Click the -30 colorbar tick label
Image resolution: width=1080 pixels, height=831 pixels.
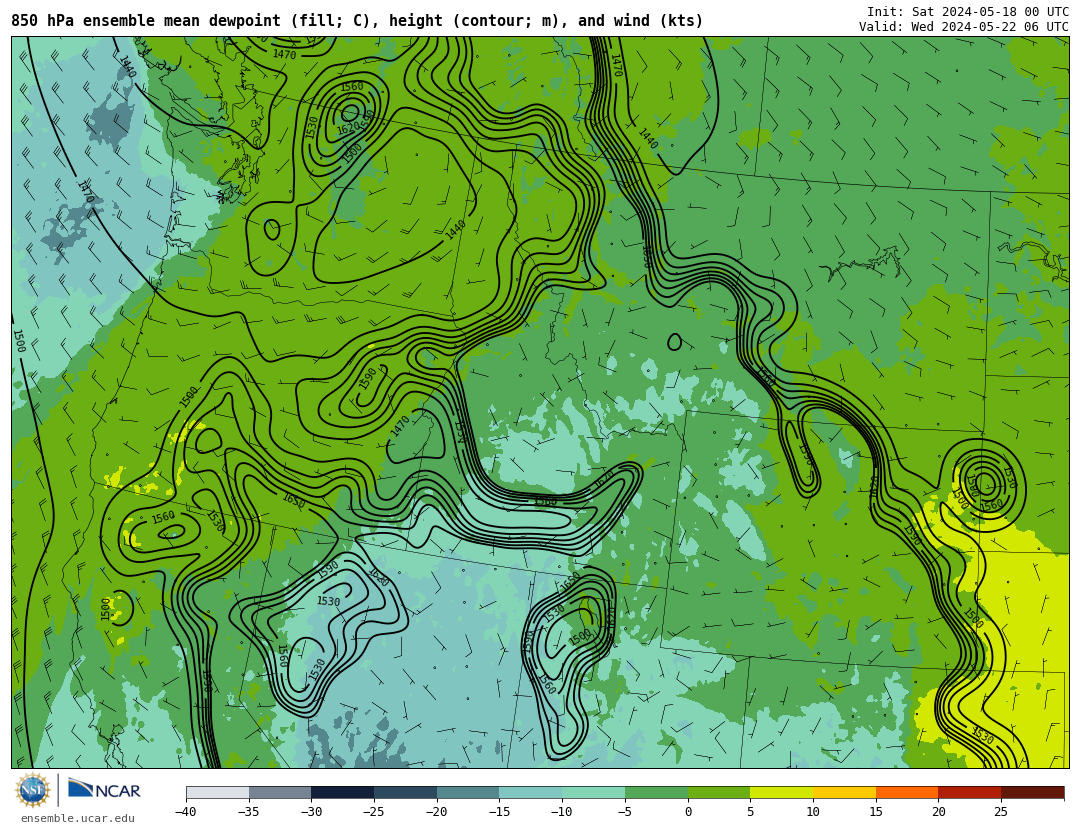[311, 812]
